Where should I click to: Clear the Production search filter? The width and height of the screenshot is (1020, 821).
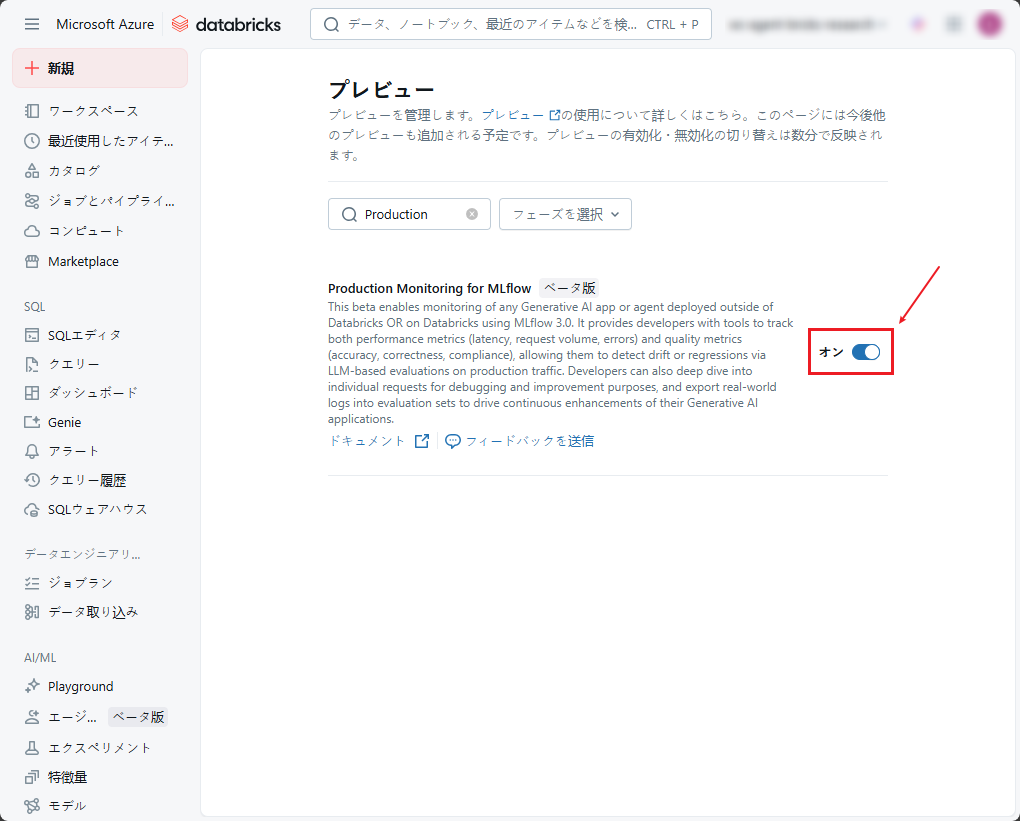472,214
